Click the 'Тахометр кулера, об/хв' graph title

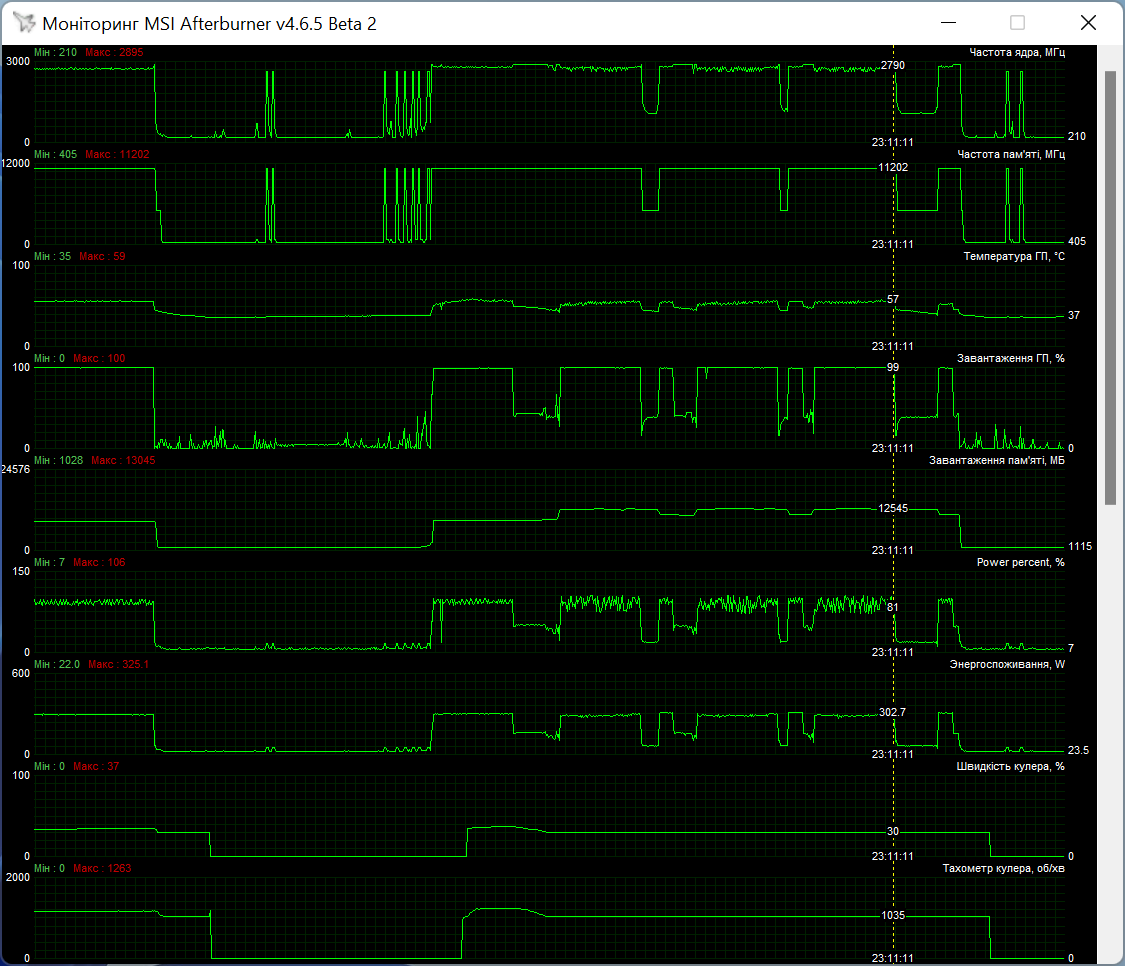[1003, 868]
